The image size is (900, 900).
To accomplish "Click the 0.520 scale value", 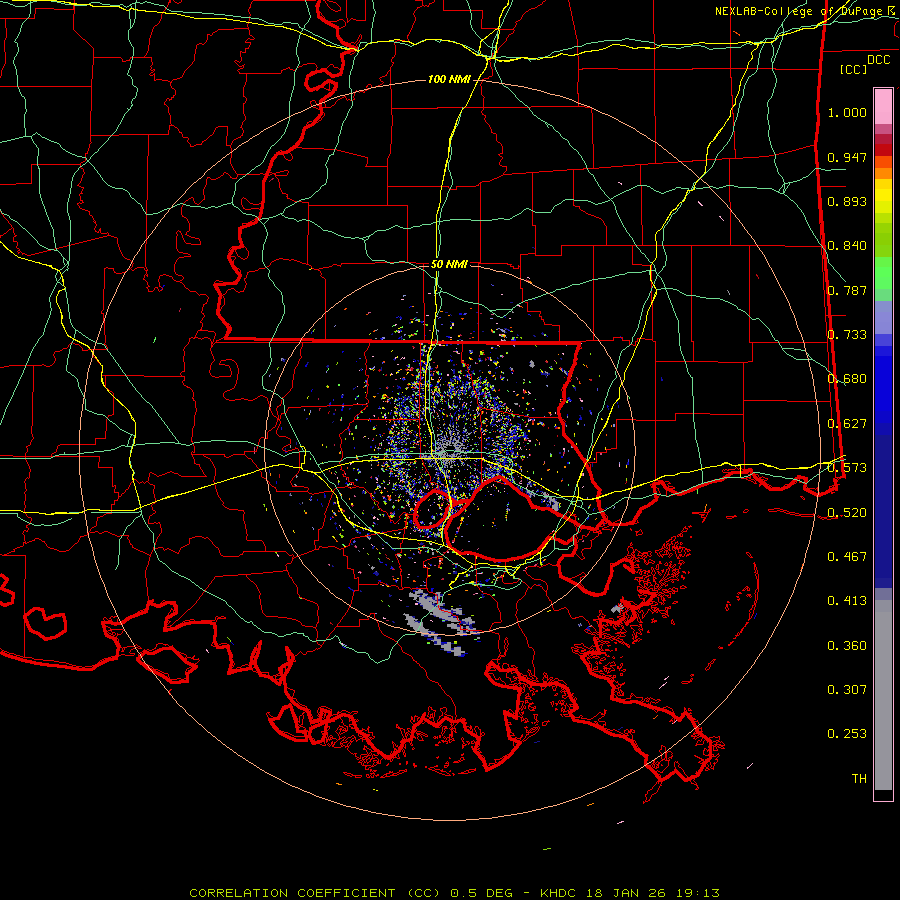I will point(847,513).
